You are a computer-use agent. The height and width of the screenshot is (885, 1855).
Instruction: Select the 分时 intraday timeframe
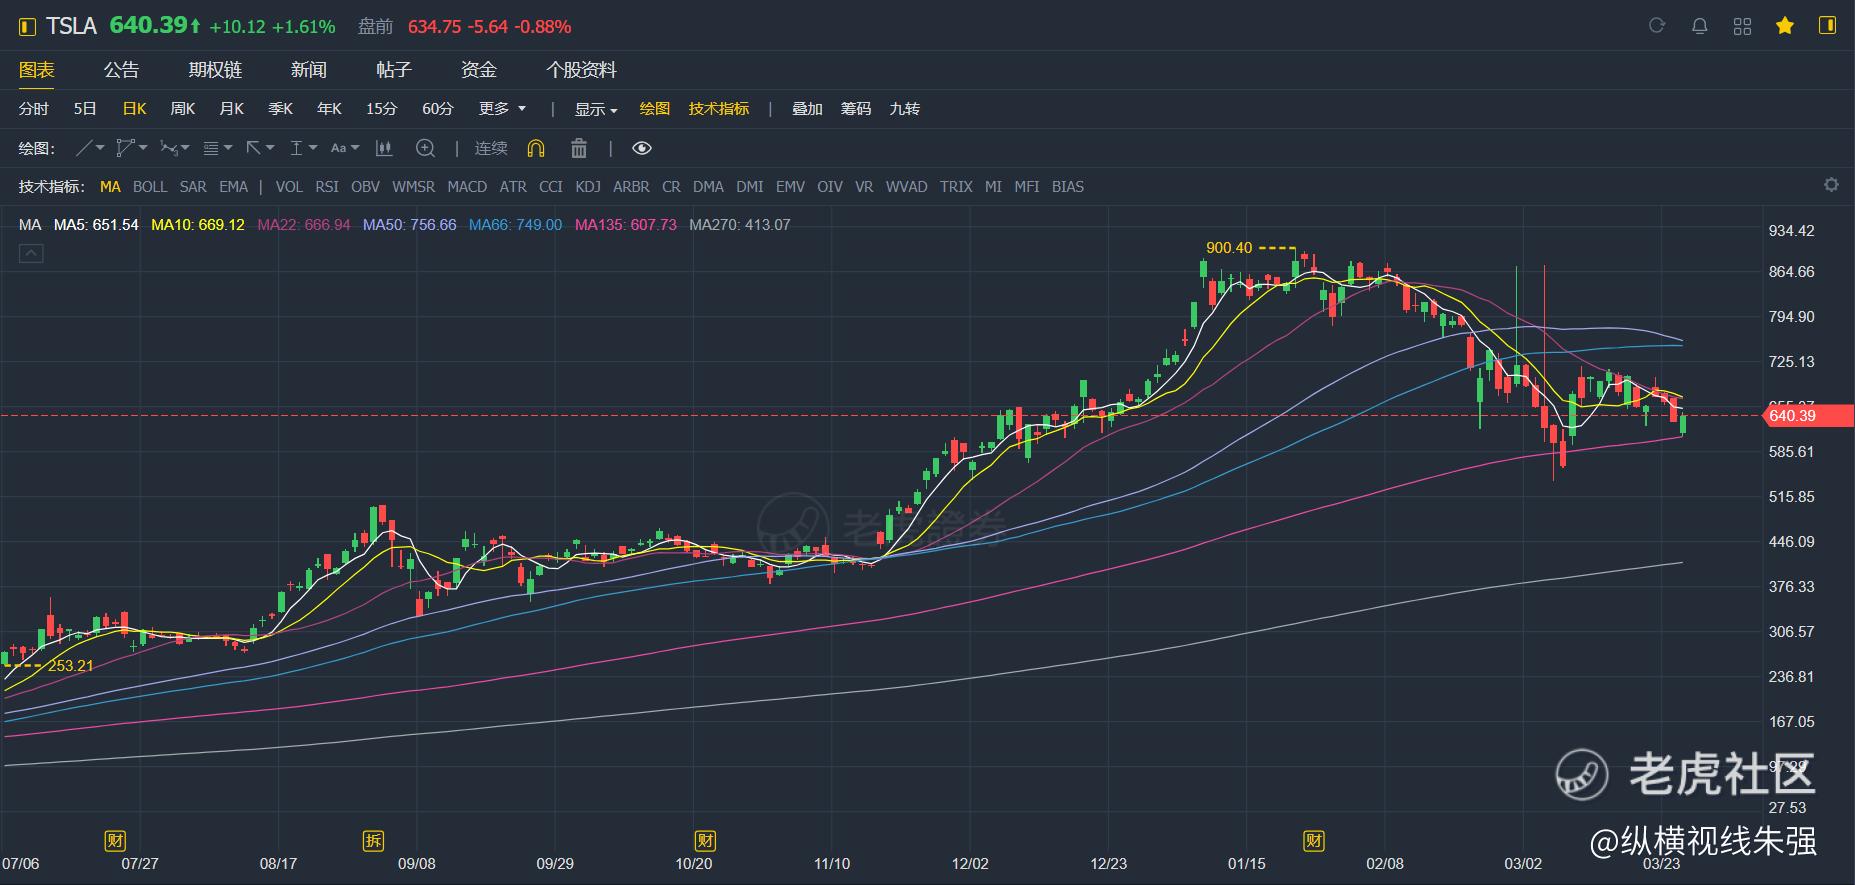click(x=34, y=108)
